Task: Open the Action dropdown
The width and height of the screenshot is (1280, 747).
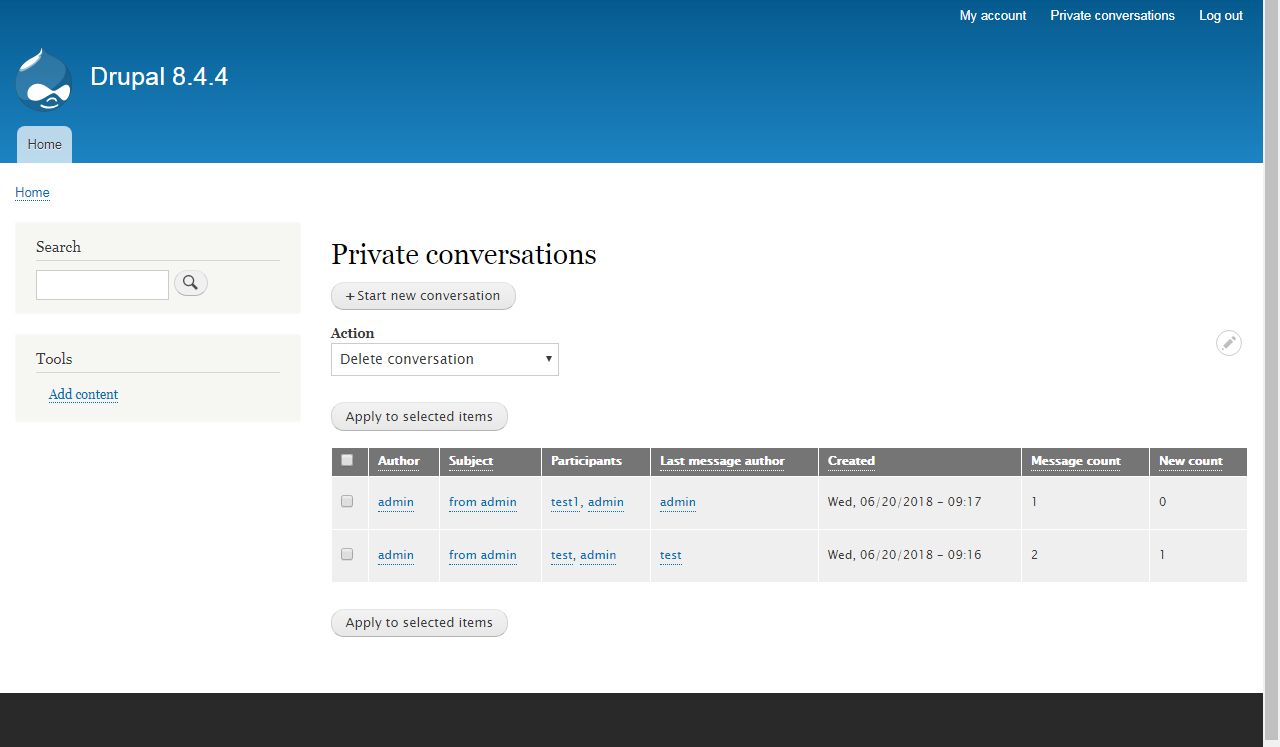Action: click(x=444, y=359)
